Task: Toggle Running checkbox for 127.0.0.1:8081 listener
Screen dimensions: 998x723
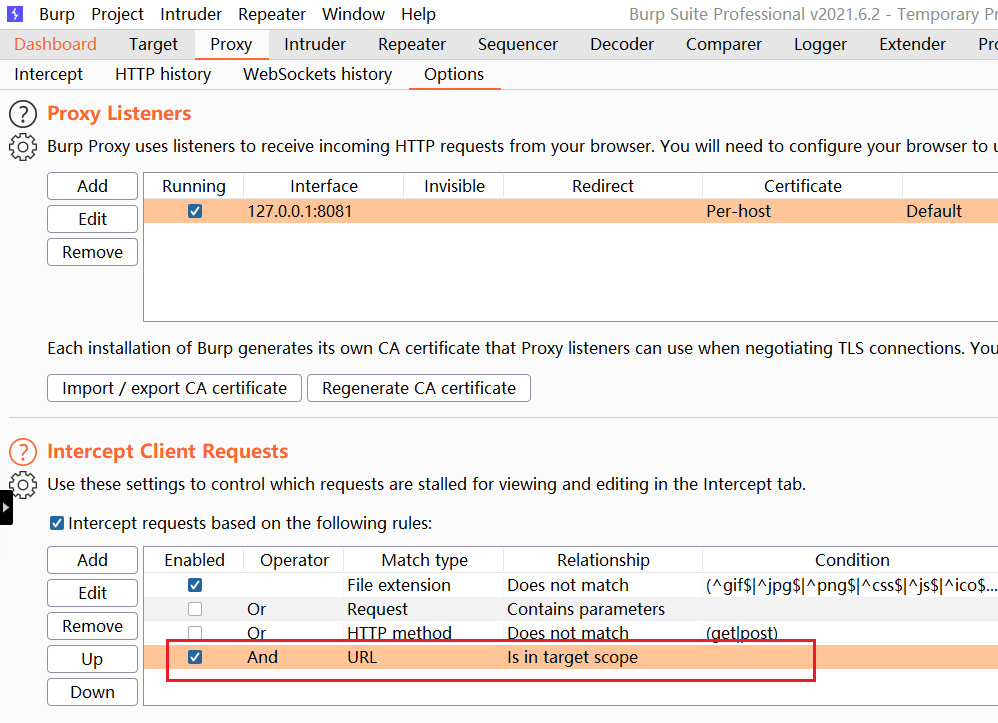Action: click(195, 211)
